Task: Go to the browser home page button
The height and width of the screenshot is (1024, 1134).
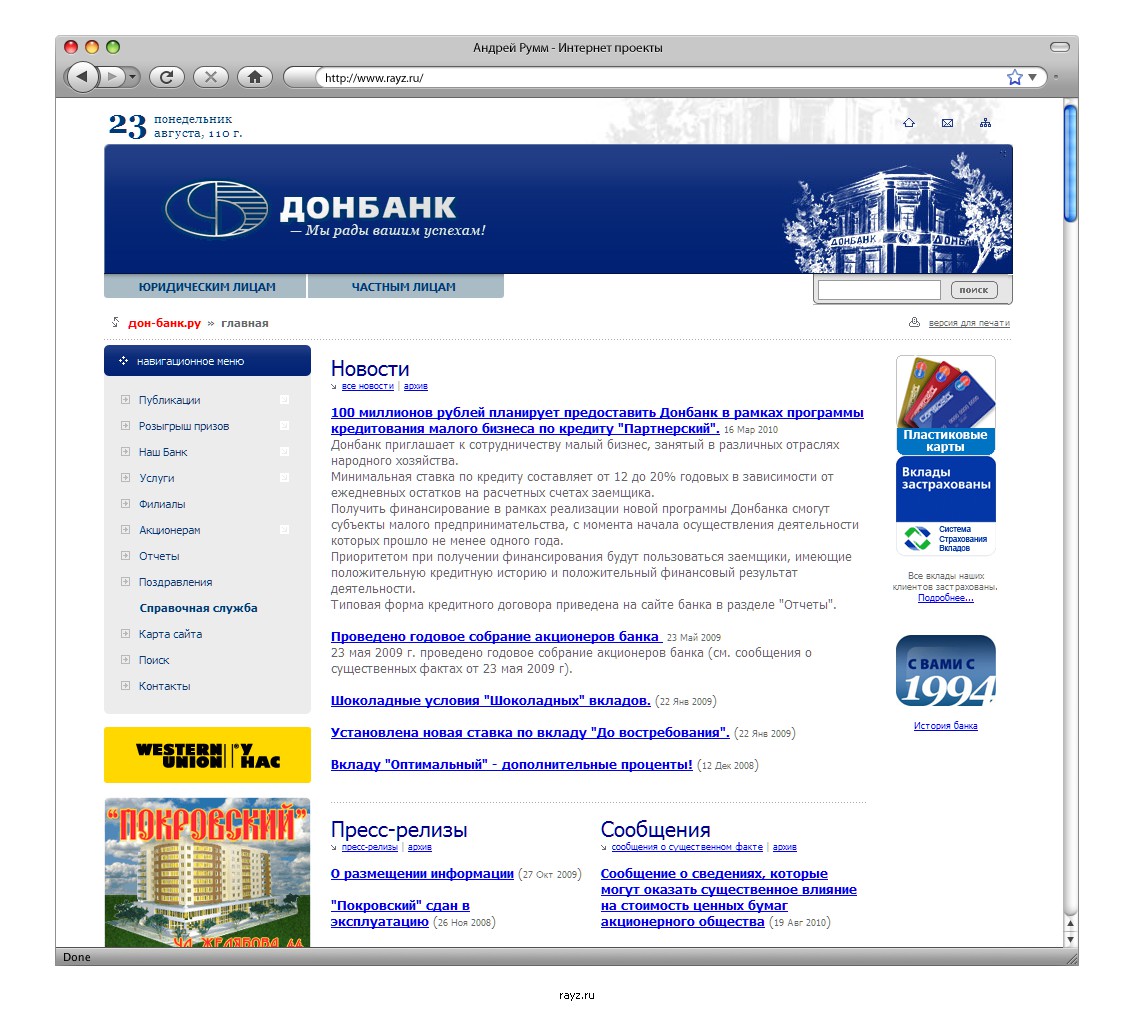Action: click(255, 77)
